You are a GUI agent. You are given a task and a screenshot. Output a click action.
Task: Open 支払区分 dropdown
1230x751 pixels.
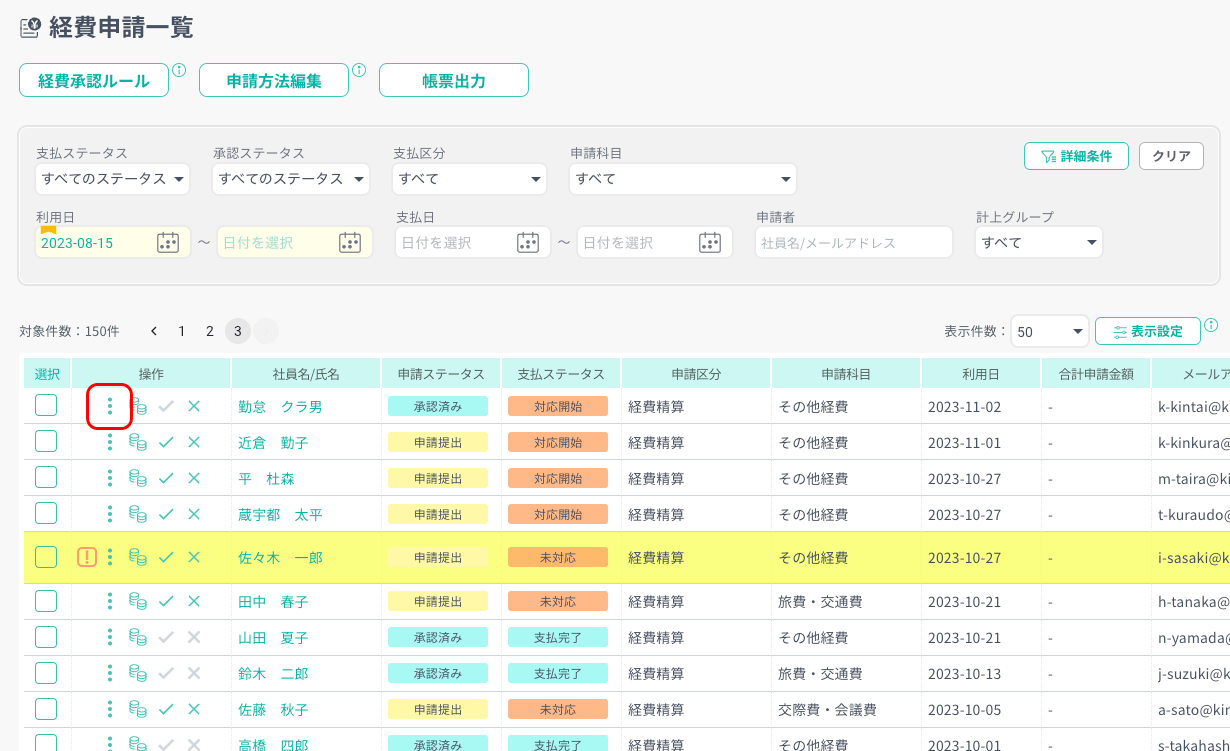point(470,179)
